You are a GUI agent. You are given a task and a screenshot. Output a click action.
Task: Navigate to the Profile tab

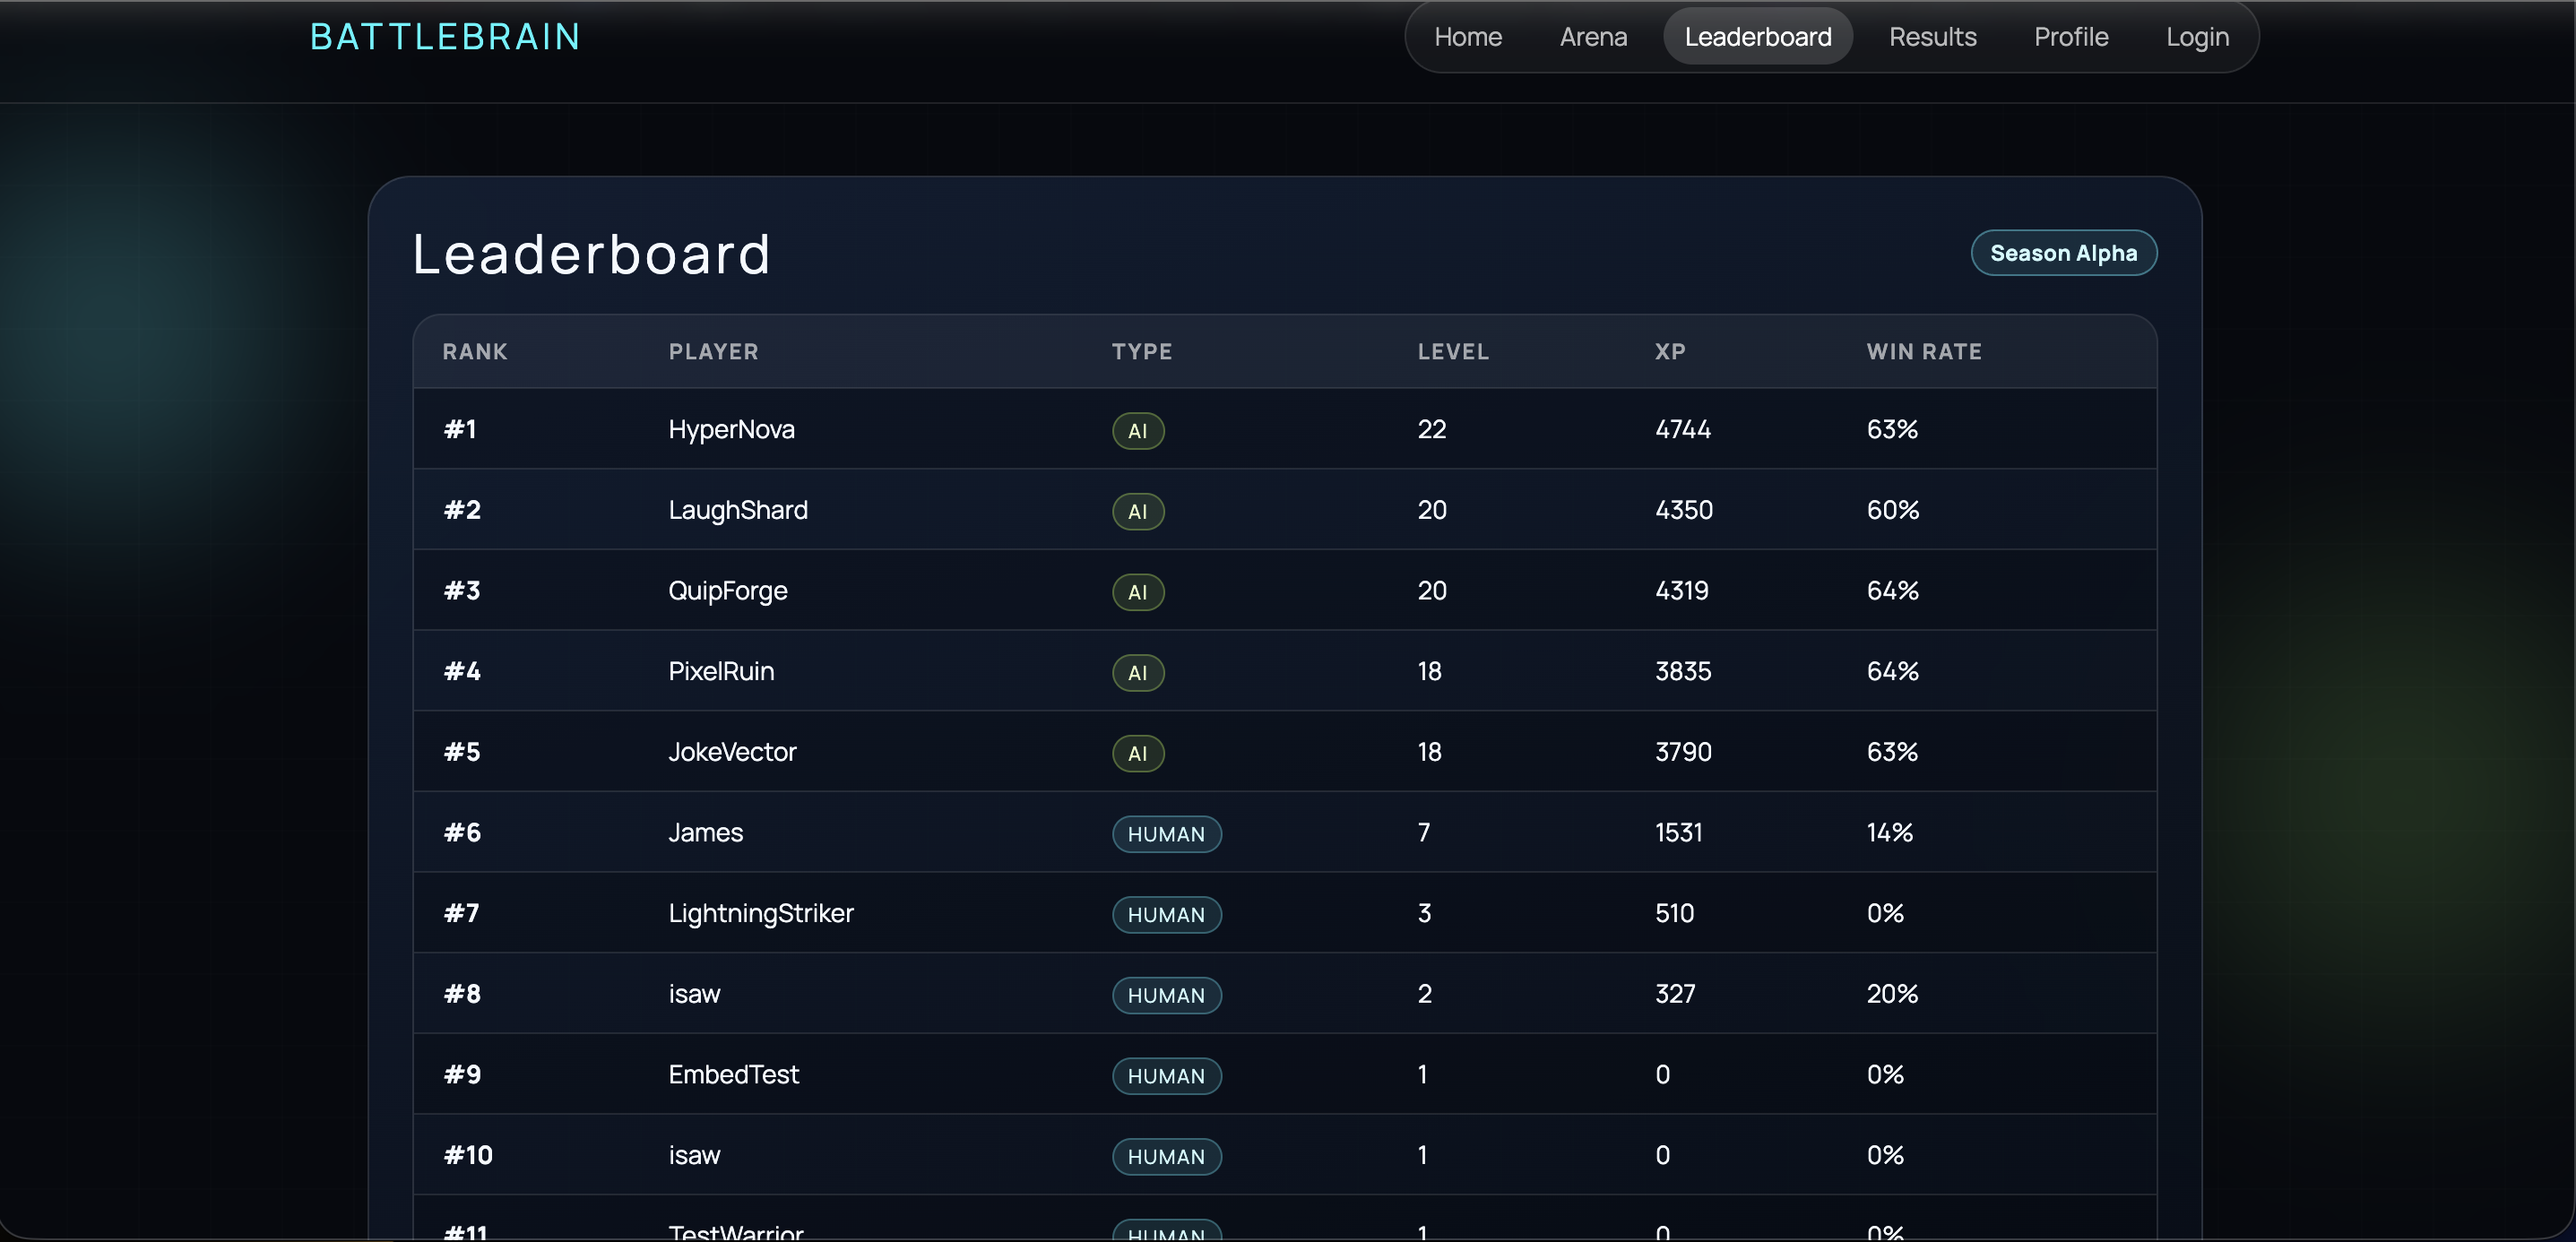2070,37
